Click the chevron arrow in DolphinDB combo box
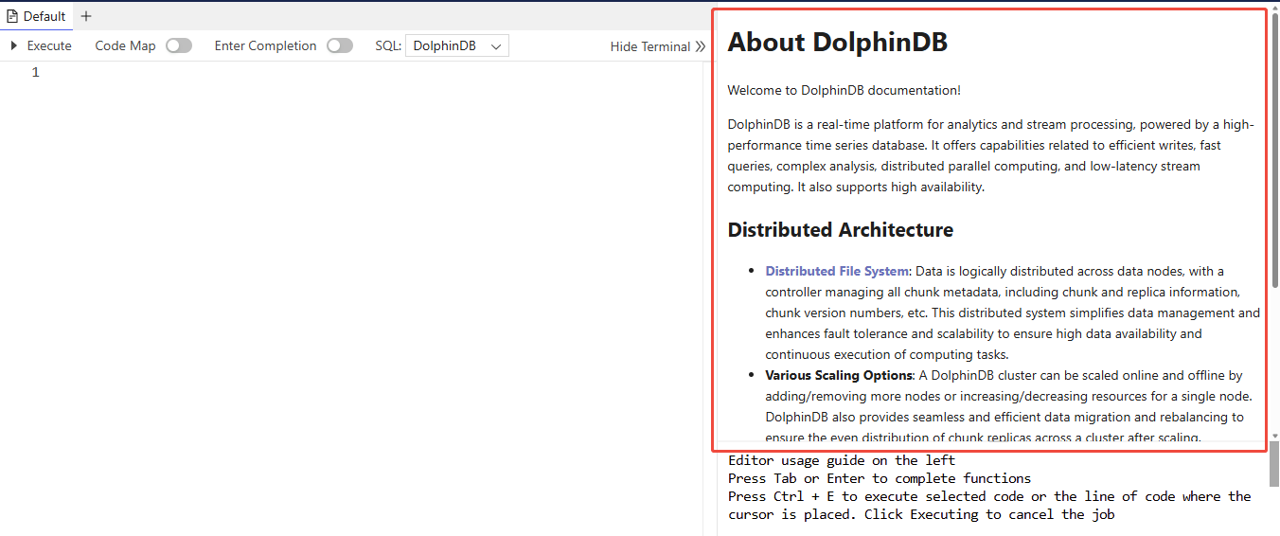 pyautogui.click(x=495, y=47)
